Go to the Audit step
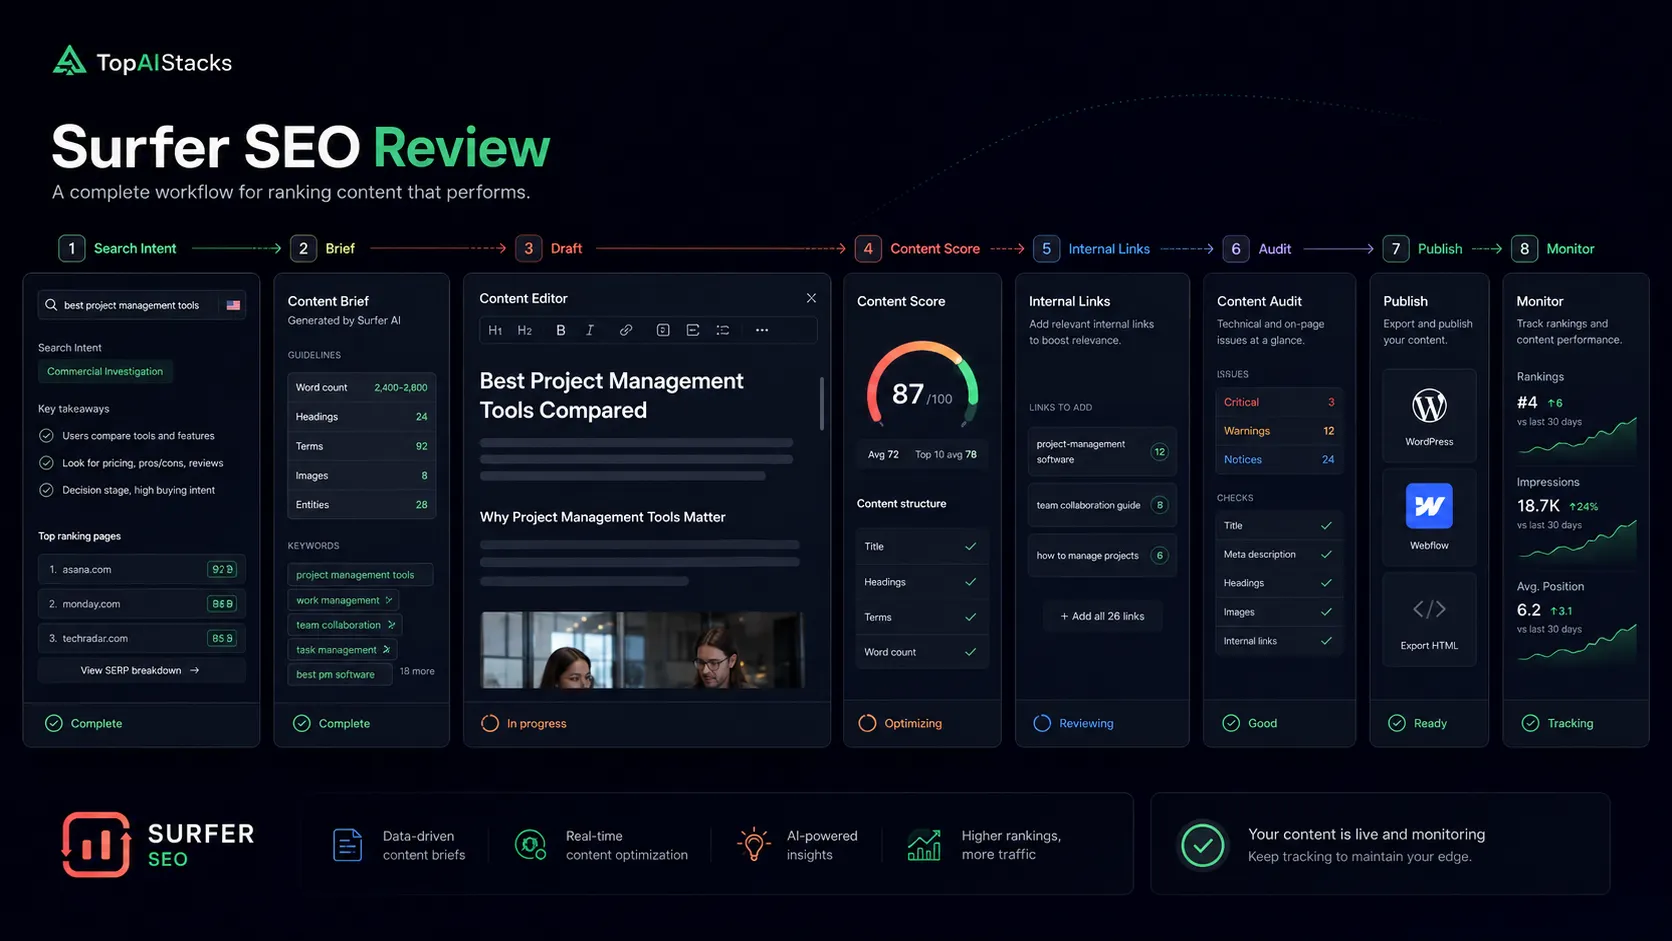1672x941 pixels. [1258, 248]
